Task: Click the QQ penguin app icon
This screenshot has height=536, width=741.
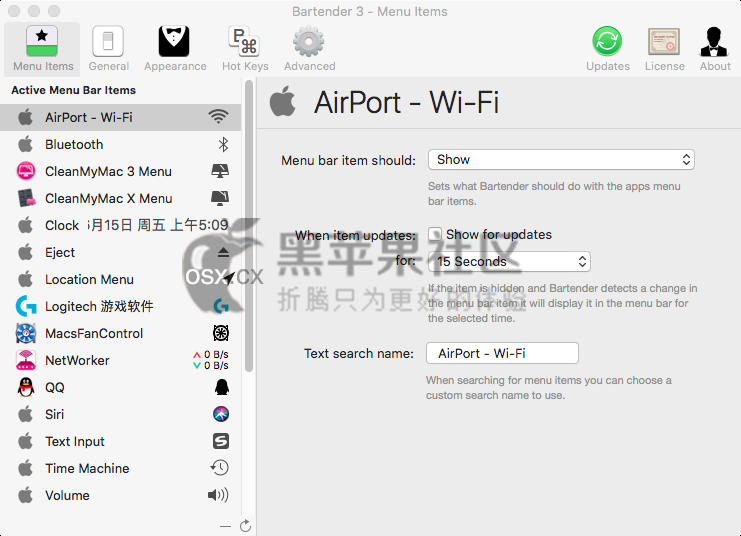Action: coord(26,387)
